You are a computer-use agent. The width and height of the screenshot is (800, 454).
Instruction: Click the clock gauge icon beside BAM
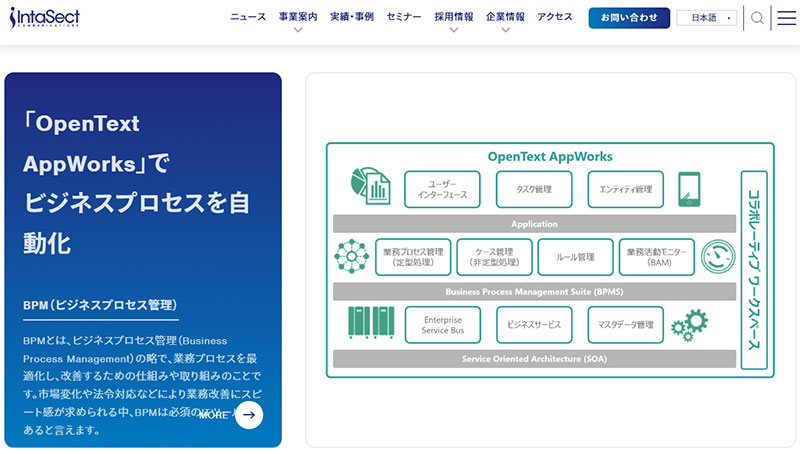(718, 257)
